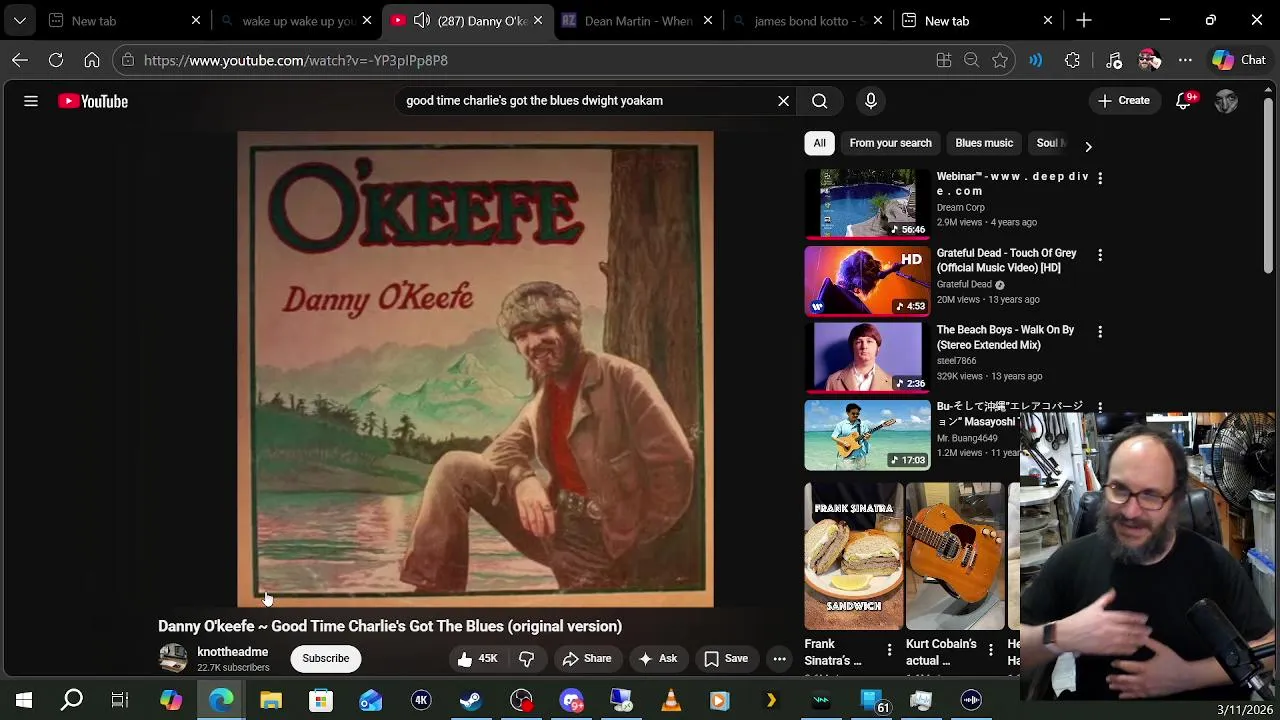Open apps-plus icon in address bar
The height and width of the screenshot is (720, 1280).
(x=943, y=60)
